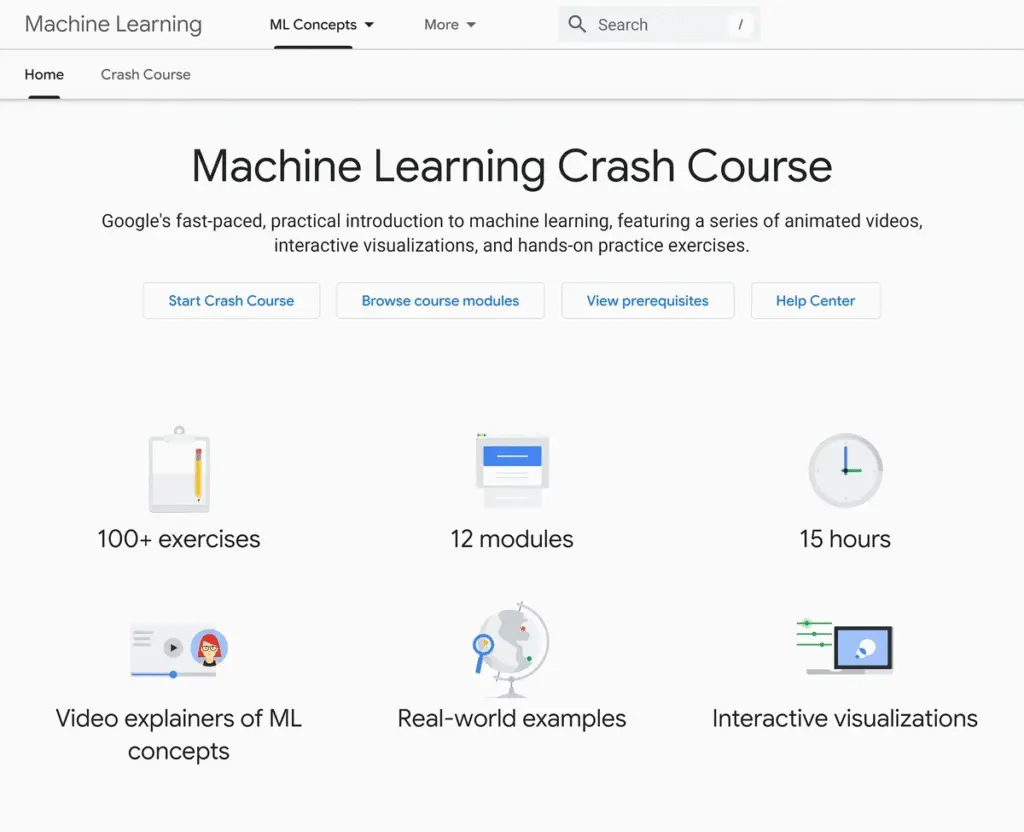Click the clipboard exercises icon

(180, 469)
